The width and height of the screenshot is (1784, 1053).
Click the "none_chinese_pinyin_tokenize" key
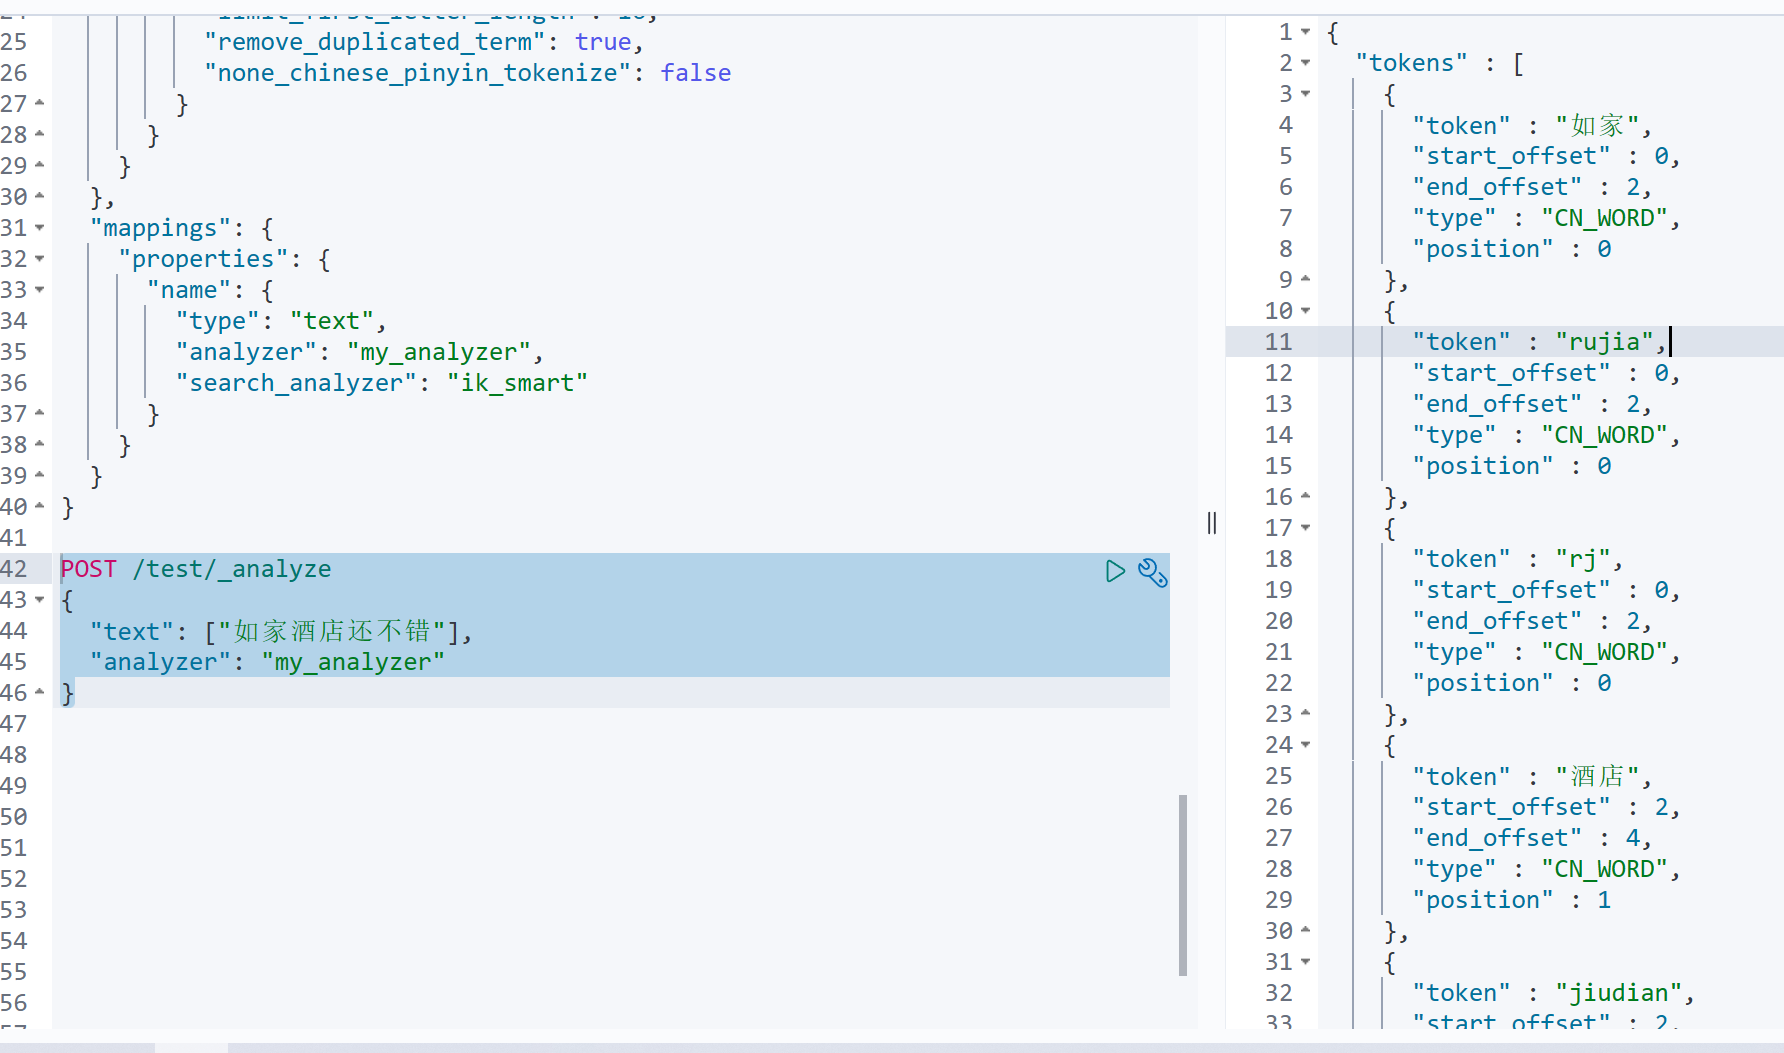coord(418,73)
